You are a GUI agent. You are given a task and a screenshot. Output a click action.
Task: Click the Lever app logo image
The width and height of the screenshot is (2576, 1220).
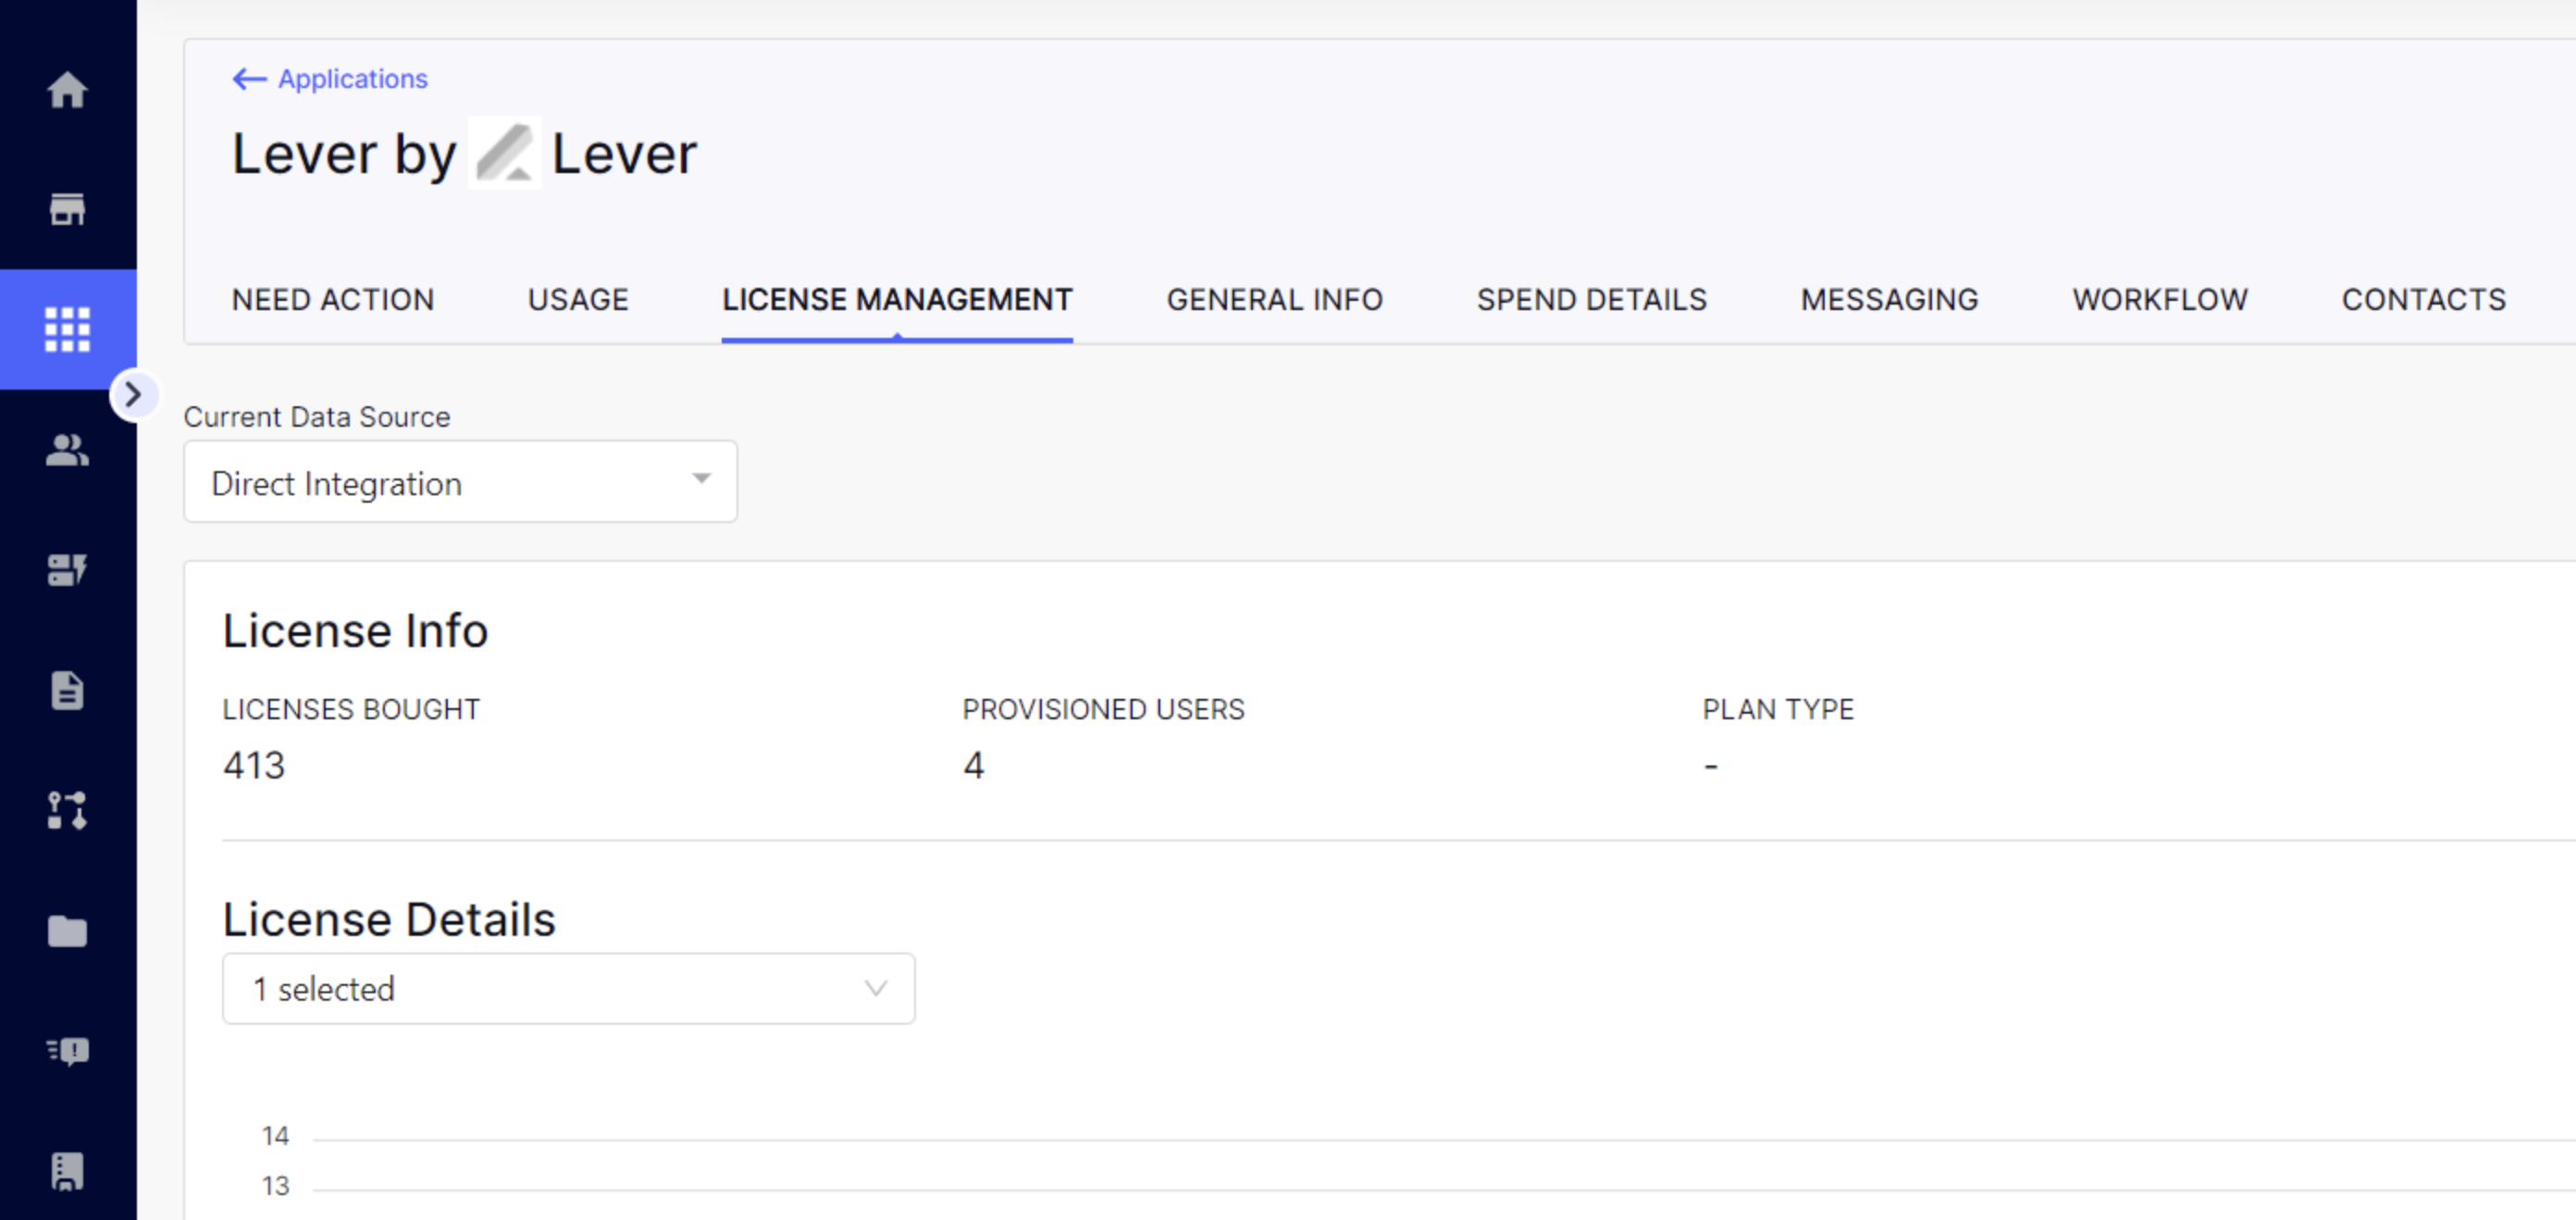point(504,152)
